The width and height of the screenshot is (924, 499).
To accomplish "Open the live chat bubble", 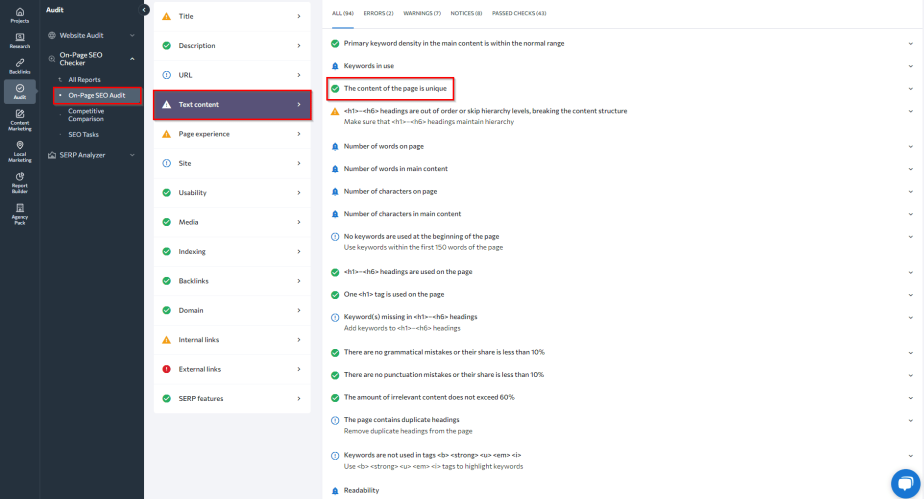I will coord(906,484).
